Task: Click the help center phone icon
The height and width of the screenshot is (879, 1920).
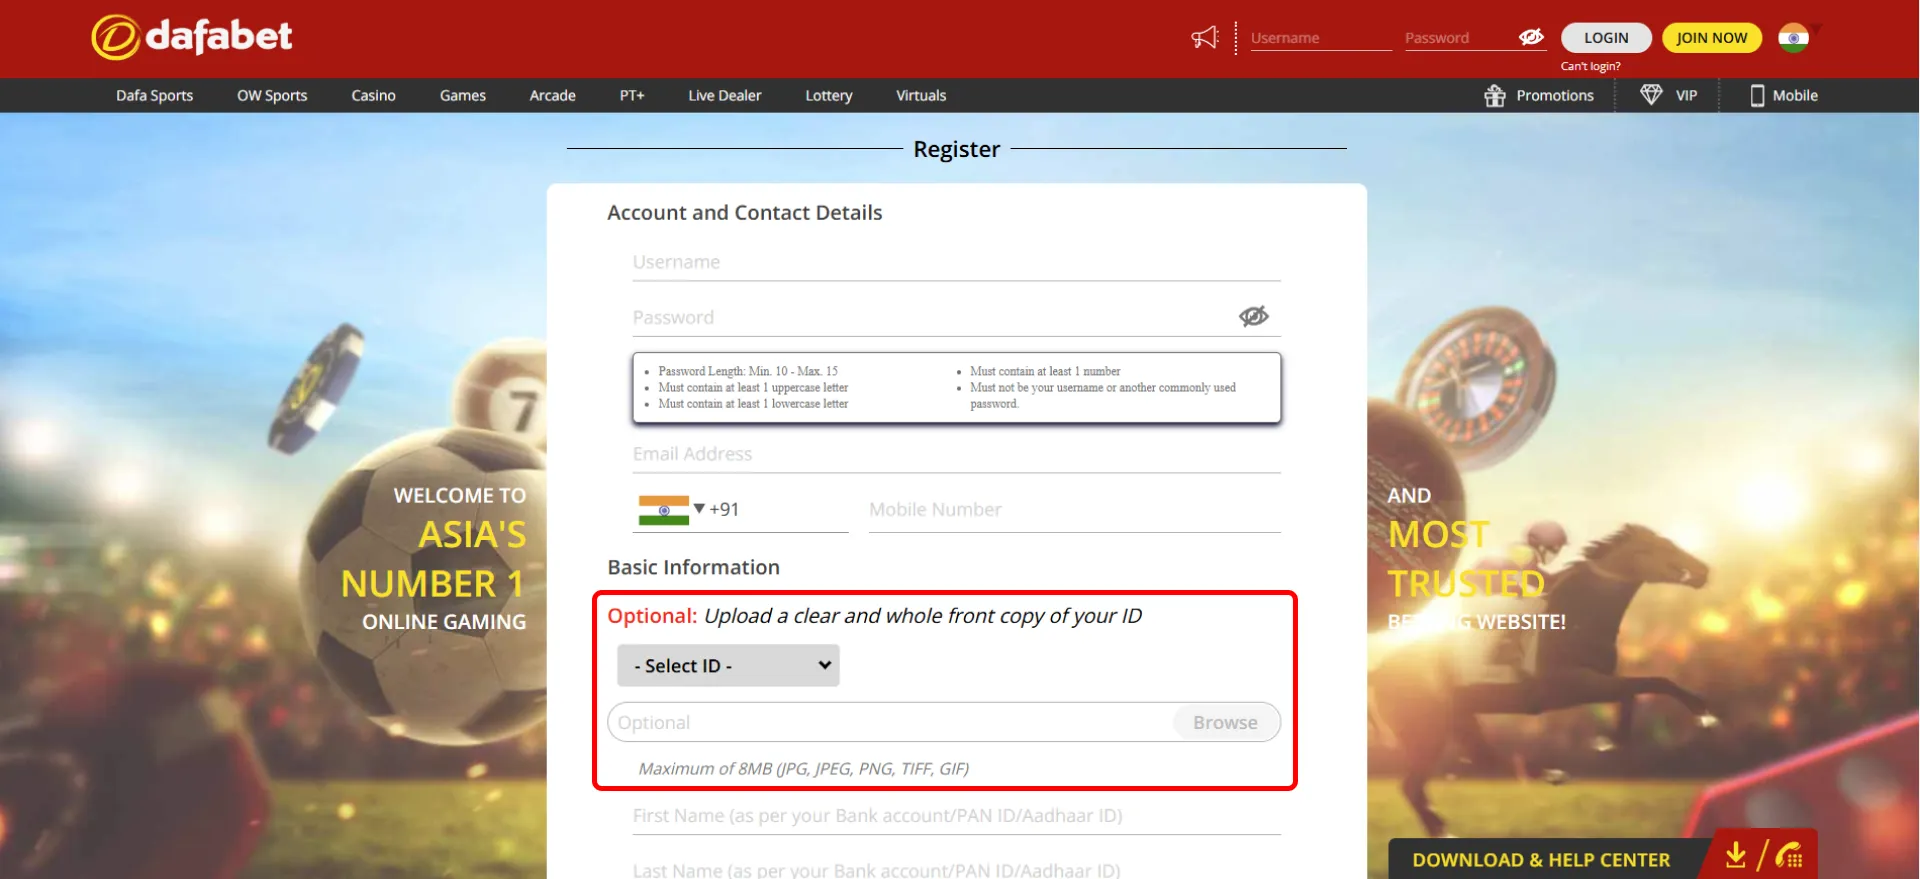Action: [1789, 855]
